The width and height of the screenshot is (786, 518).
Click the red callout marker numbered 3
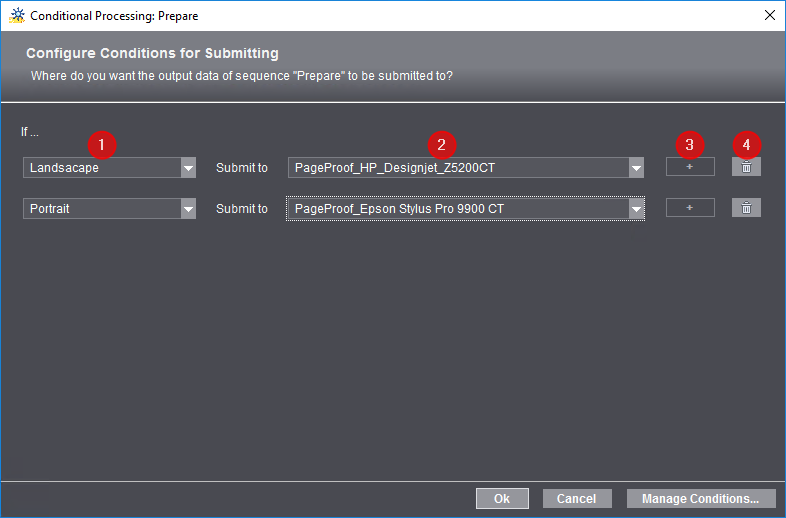click(x=689, y=144)
